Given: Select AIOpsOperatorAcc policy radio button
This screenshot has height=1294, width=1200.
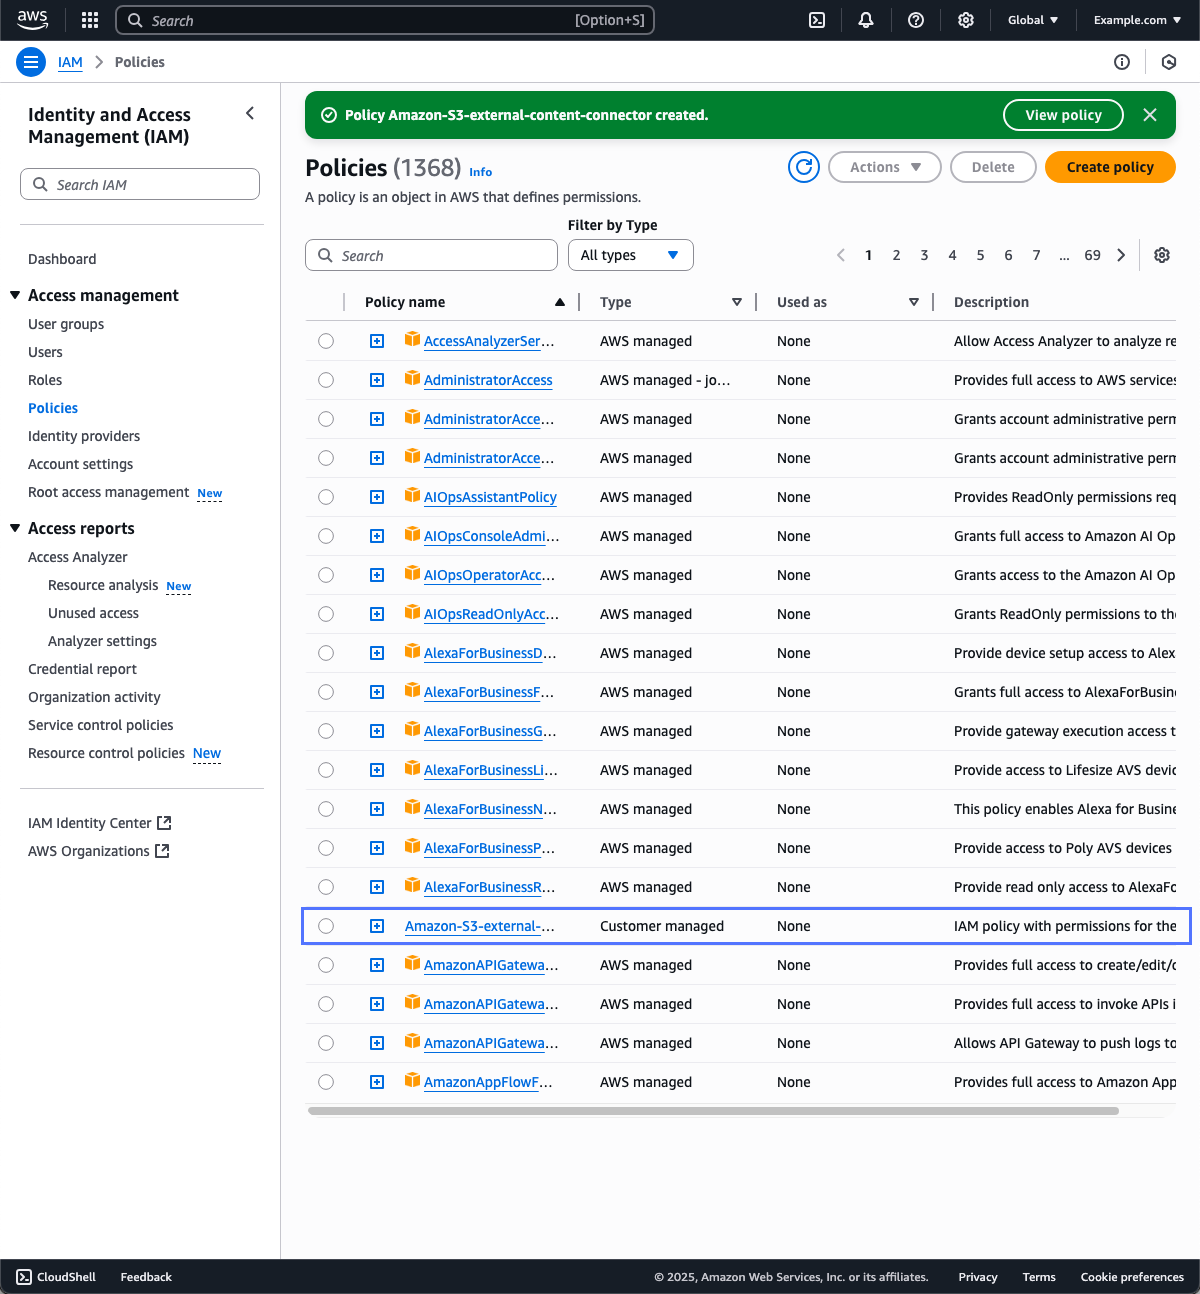Looking at the screenshot, I should tap(326, 575).
